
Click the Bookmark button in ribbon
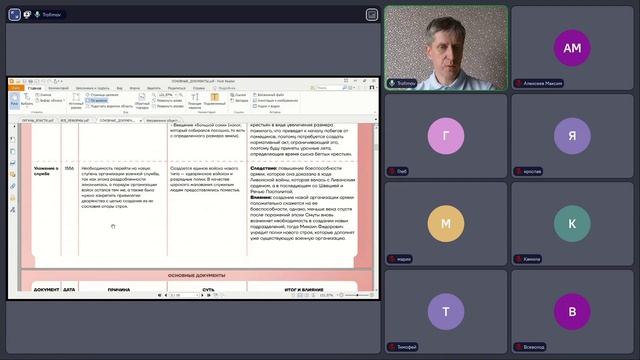(239, 100)
